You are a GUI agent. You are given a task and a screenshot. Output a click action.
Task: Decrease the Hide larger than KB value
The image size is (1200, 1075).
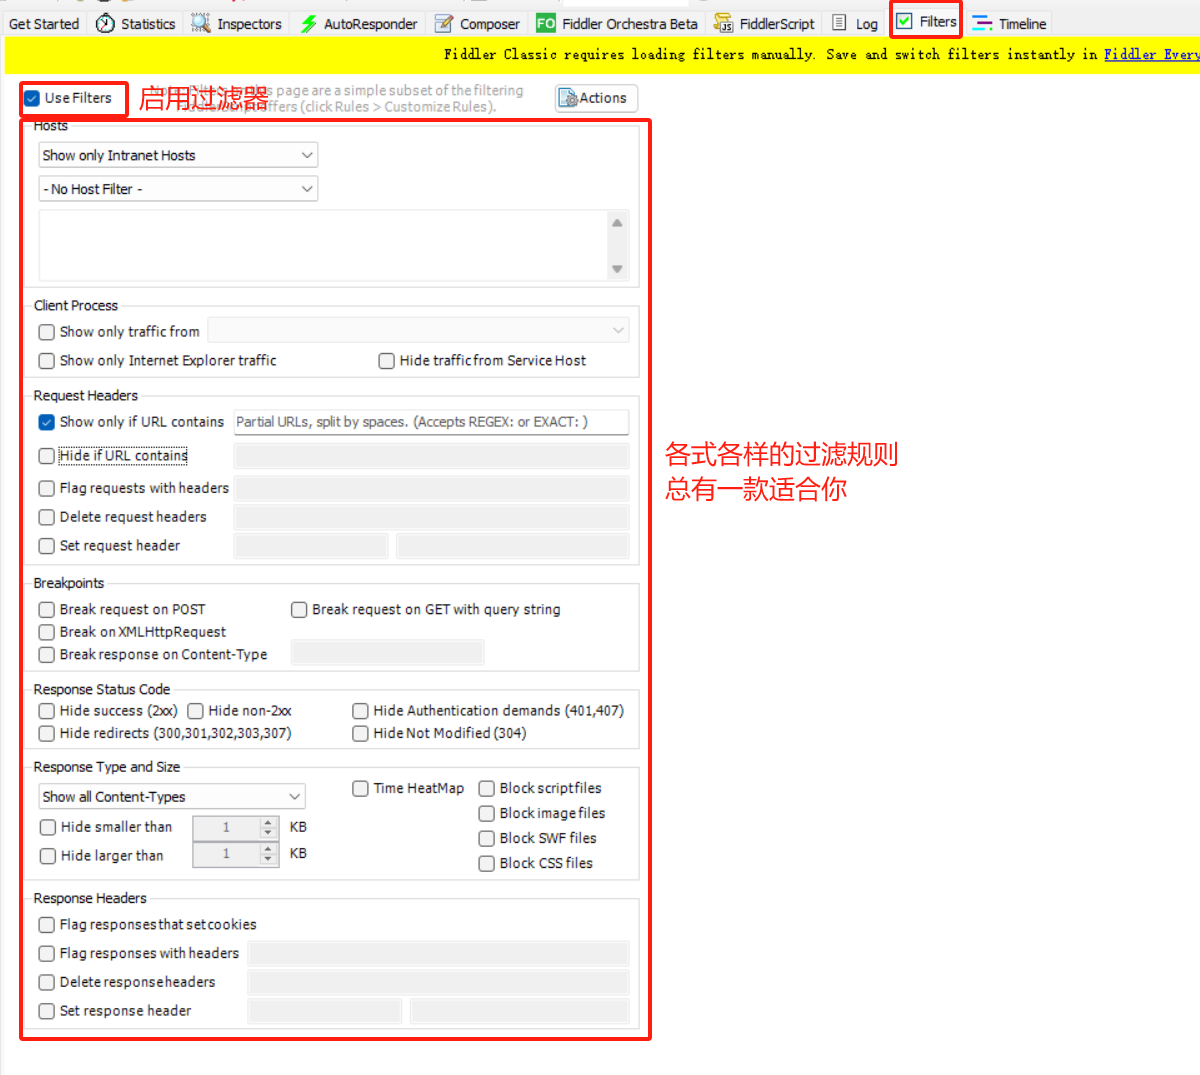tap(268, 859)
